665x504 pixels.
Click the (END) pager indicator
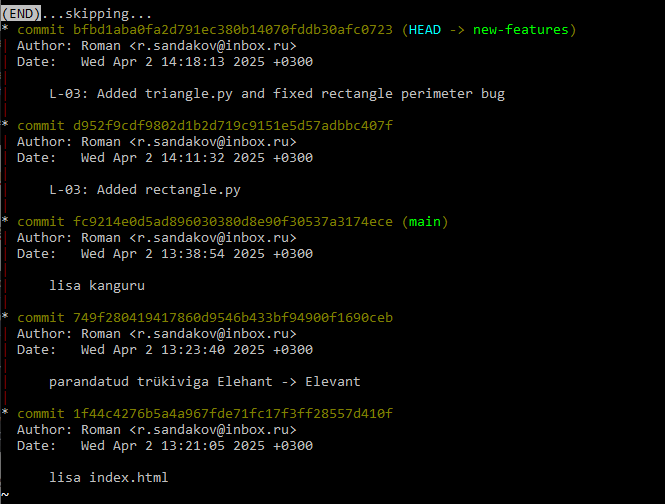tap(21, 14)
